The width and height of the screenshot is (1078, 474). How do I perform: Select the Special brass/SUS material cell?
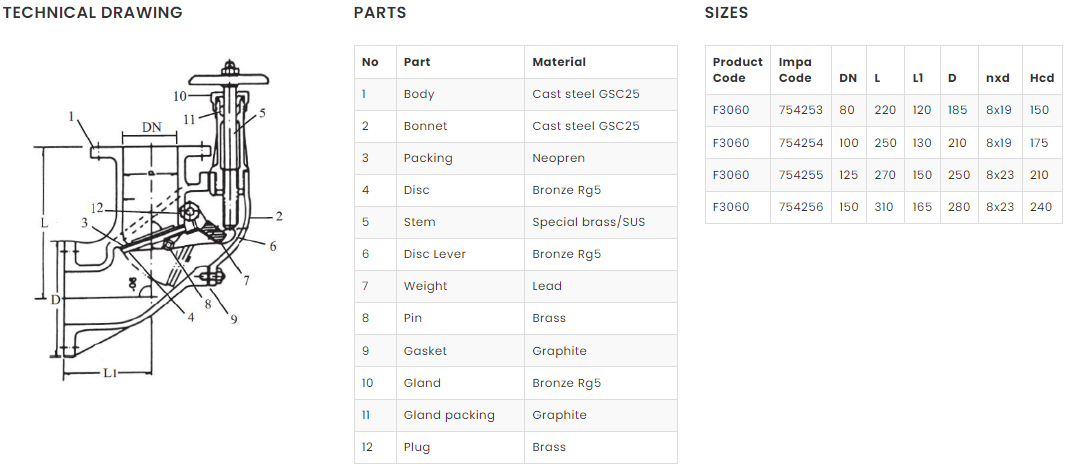point(588,222)
